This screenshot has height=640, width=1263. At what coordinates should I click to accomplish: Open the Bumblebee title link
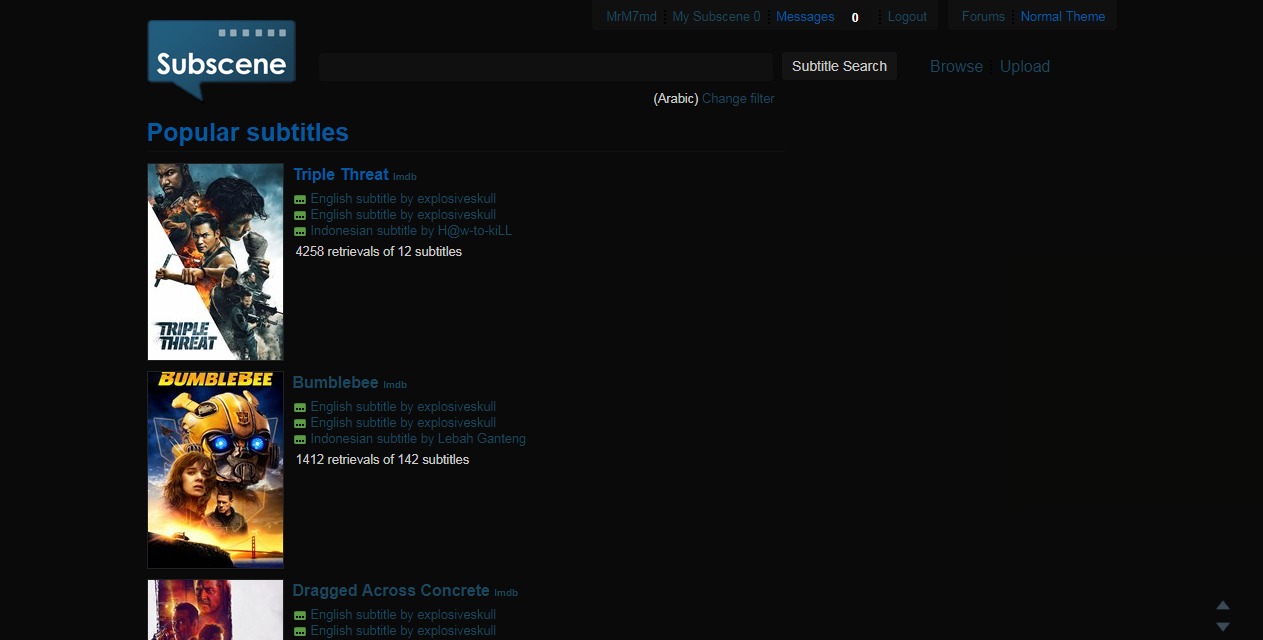[x=335, y=382]
